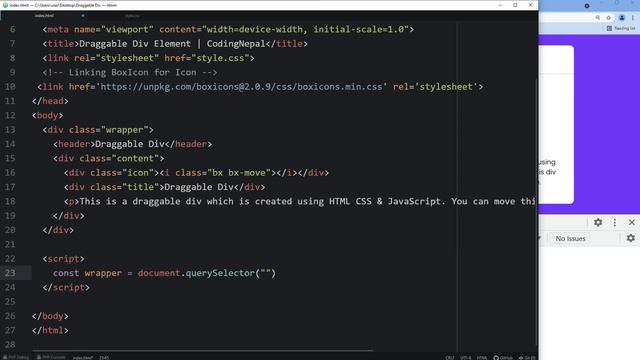640x360 pixels.
Task: Click the Linking BoxIcon comment on line 9
Action: click(130, 73)
